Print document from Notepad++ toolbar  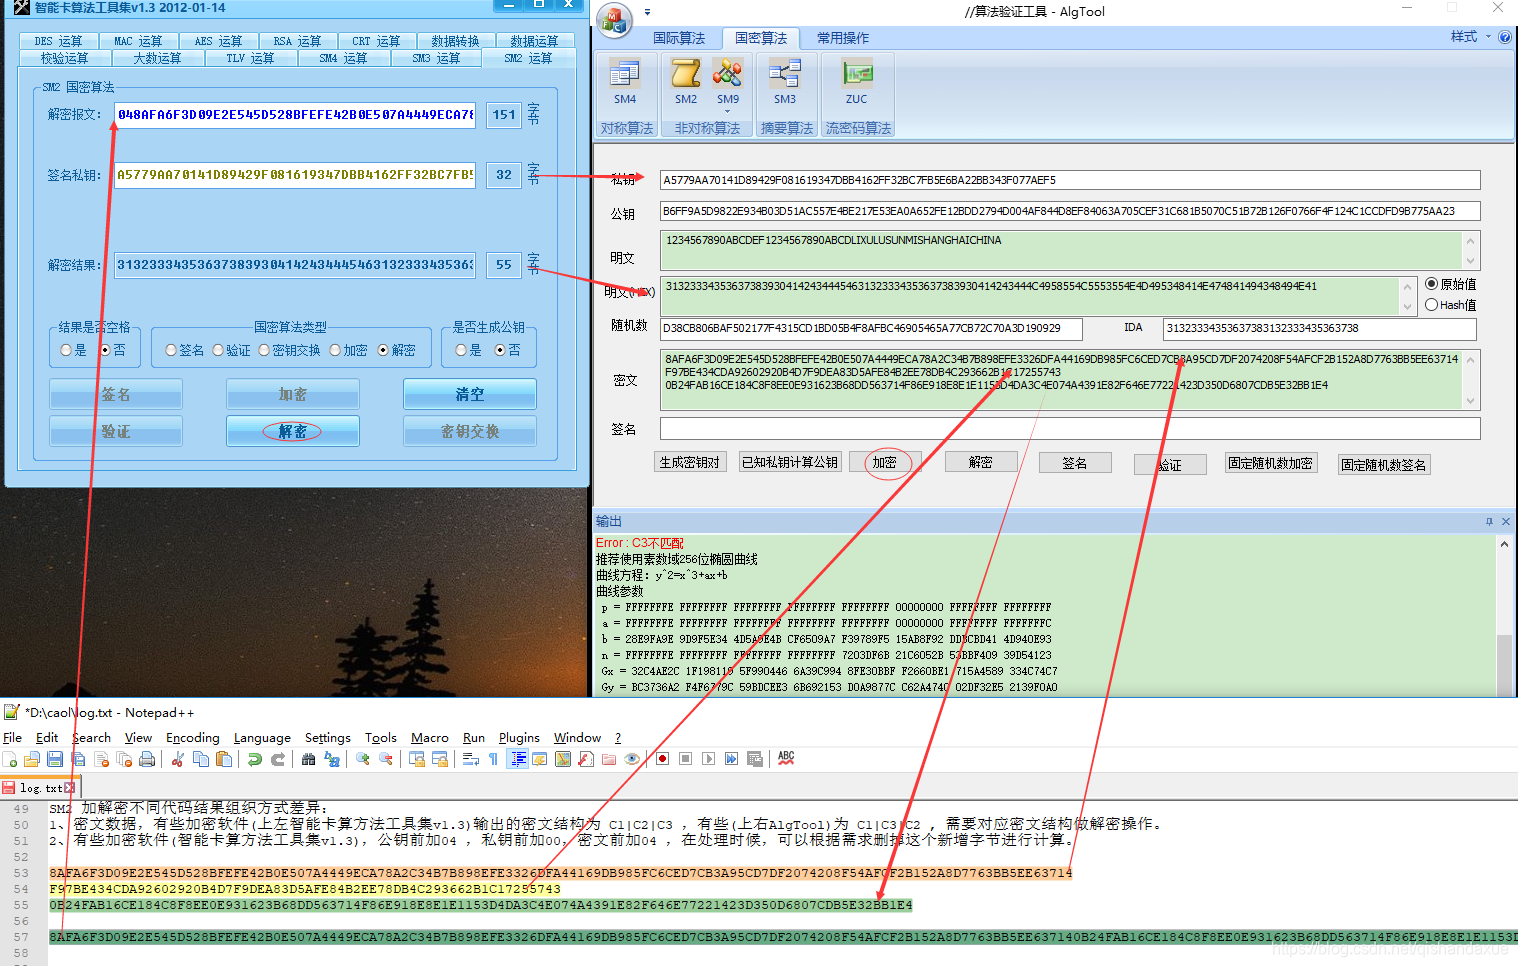click(147, 760)
